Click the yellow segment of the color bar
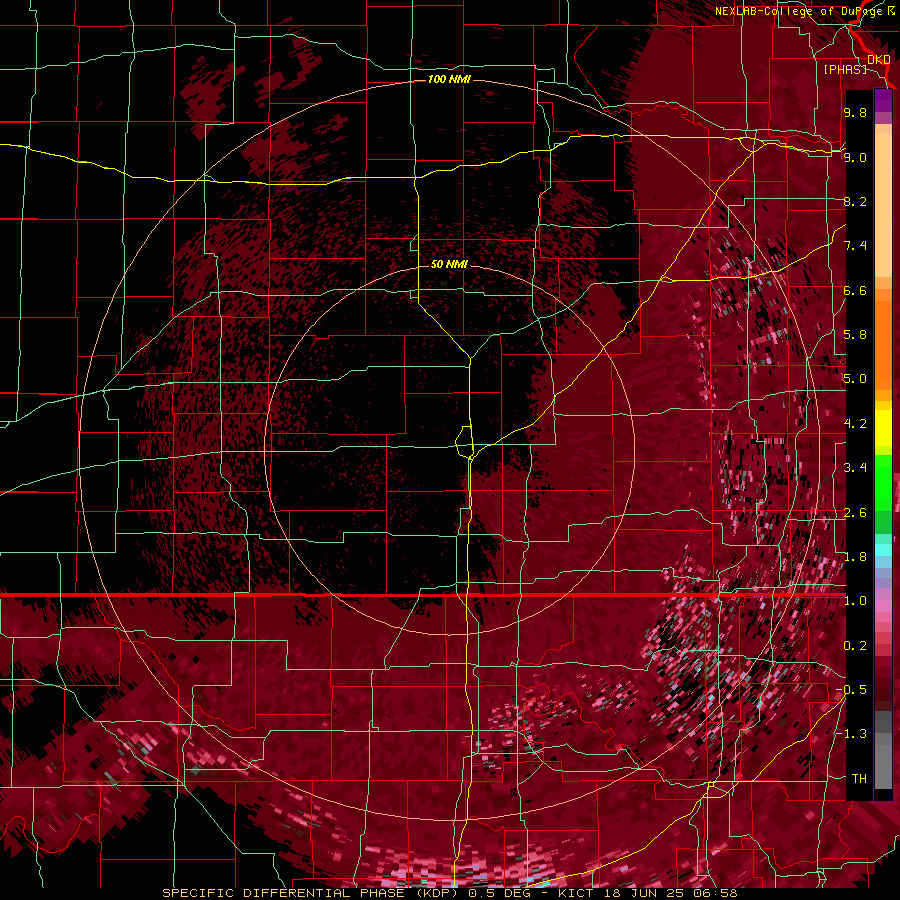 click(883, 428)
